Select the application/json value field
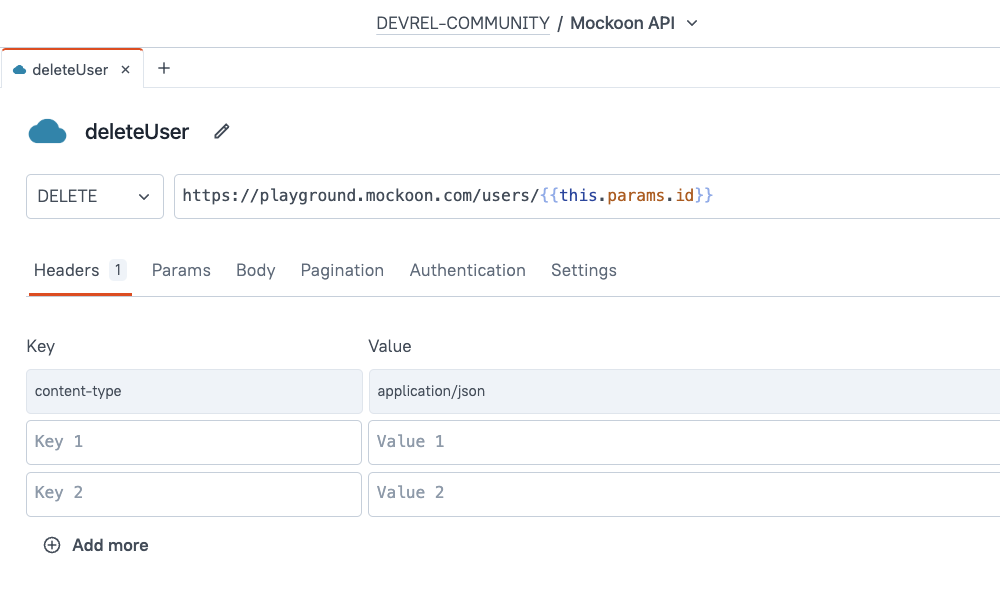This screenshot has width=1000, height=594. coord(683,391)
